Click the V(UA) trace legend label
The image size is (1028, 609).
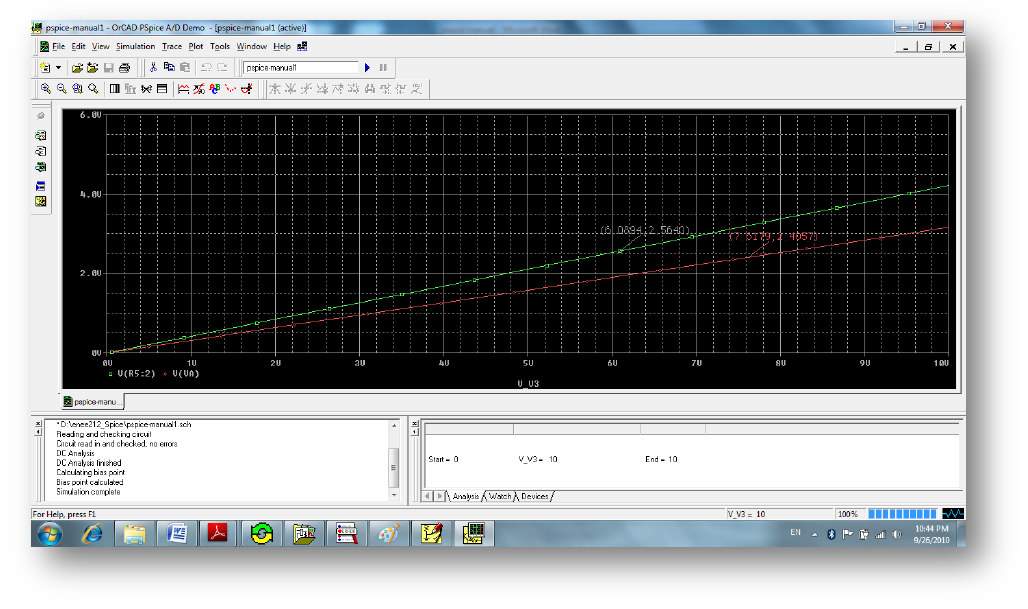coord(187,372)
